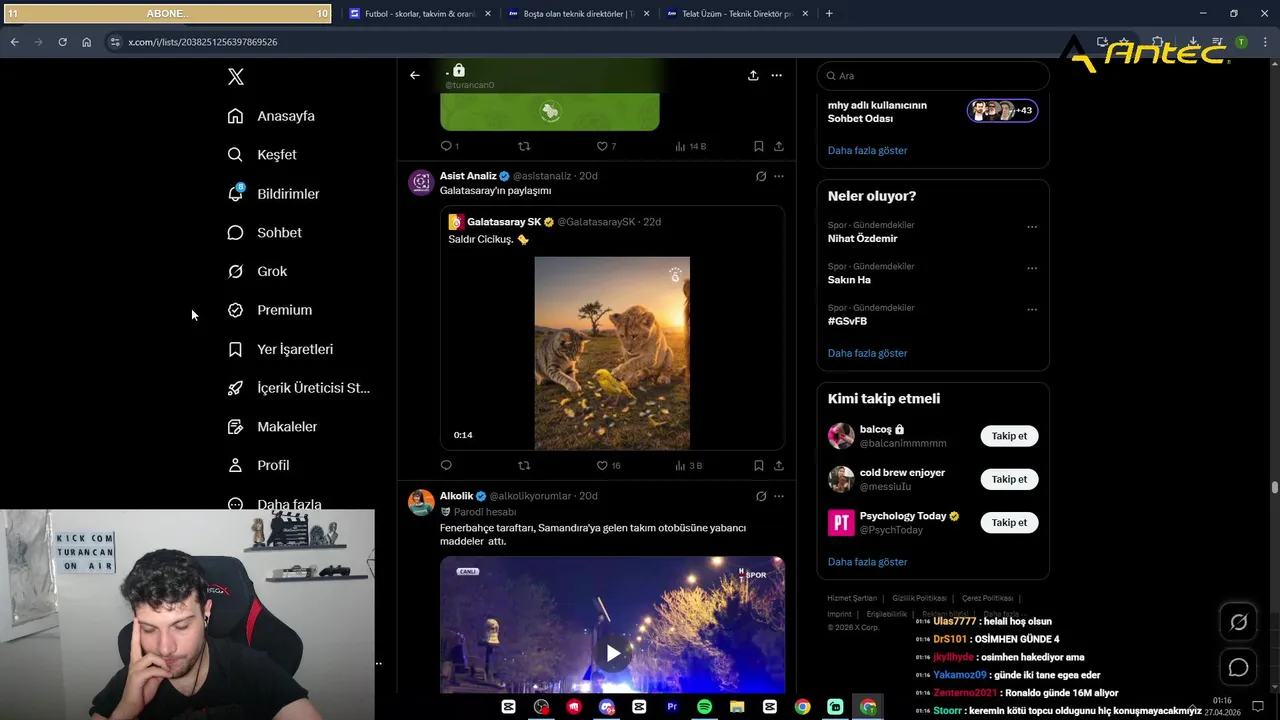Repost the Asist Analiz post

[x=524, y=466]
